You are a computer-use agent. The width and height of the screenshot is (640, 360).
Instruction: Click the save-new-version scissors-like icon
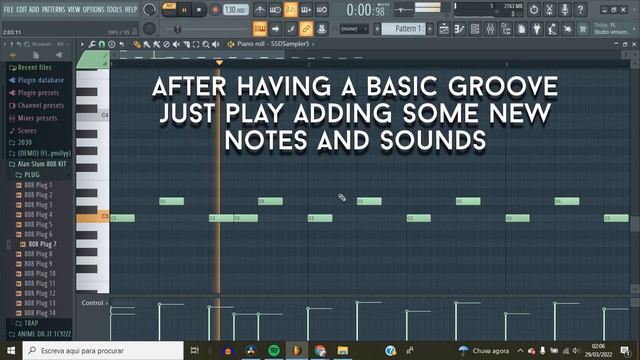click(x=549, y=9)
